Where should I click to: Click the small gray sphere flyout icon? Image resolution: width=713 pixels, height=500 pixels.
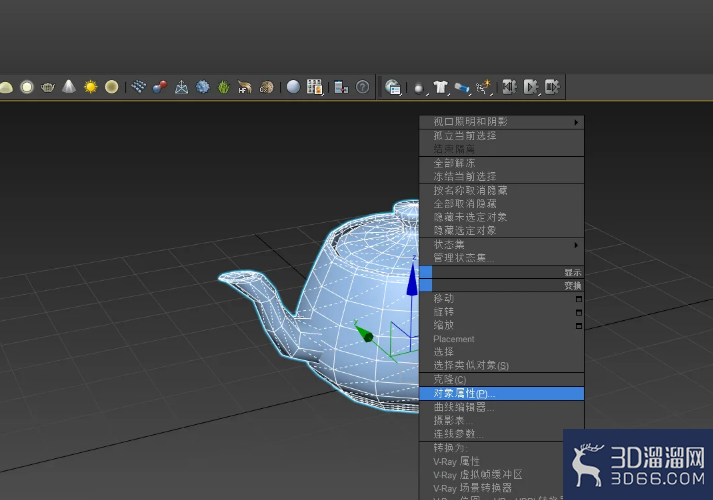click(x=419, y=88)
